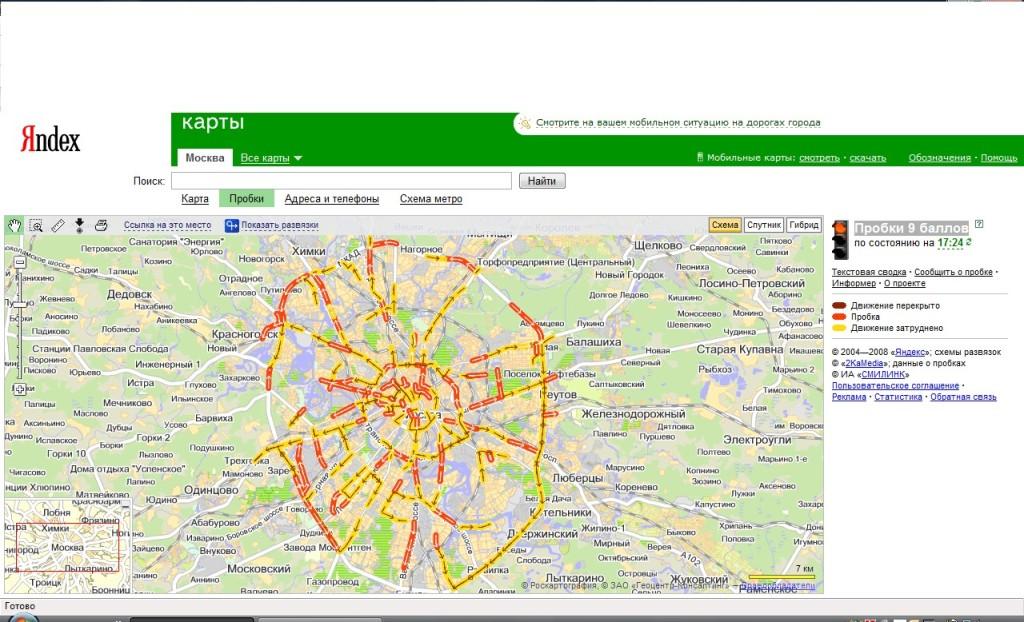The image size is (1024, 622).
Task: Open the mobile traffic situation link
Action: point(678,123)
